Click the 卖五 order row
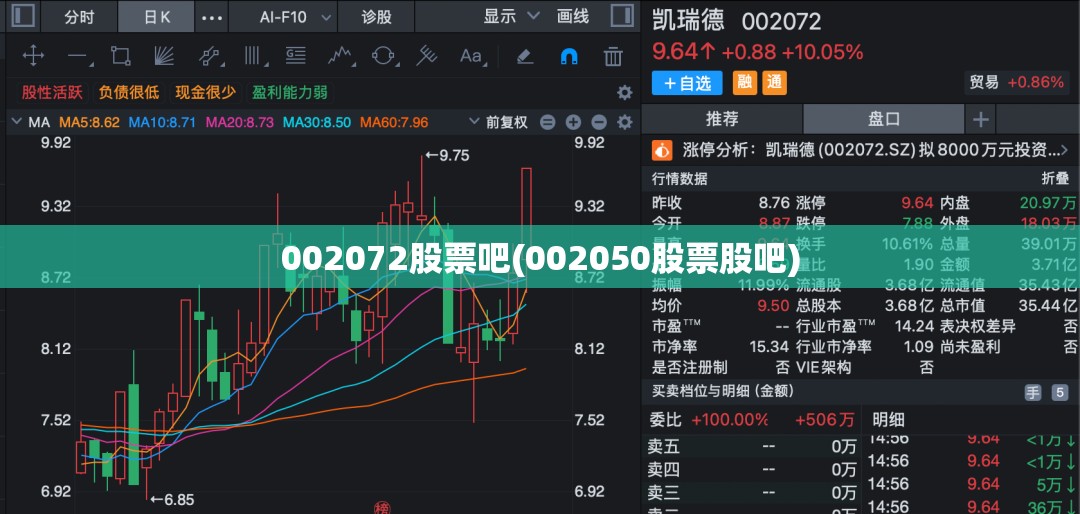 coord(752,446)
